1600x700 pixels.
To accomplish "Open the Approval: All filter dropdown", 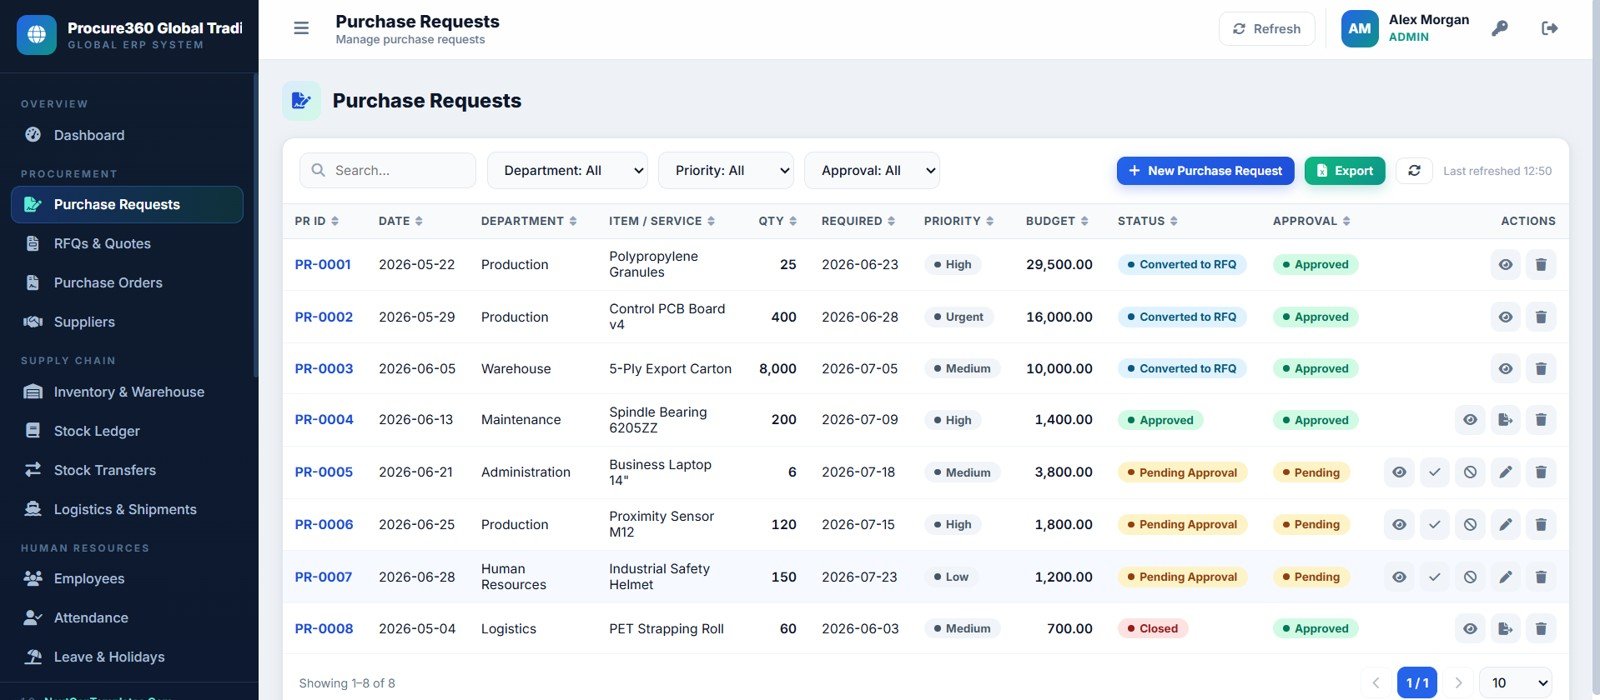I will coord(872,171).
